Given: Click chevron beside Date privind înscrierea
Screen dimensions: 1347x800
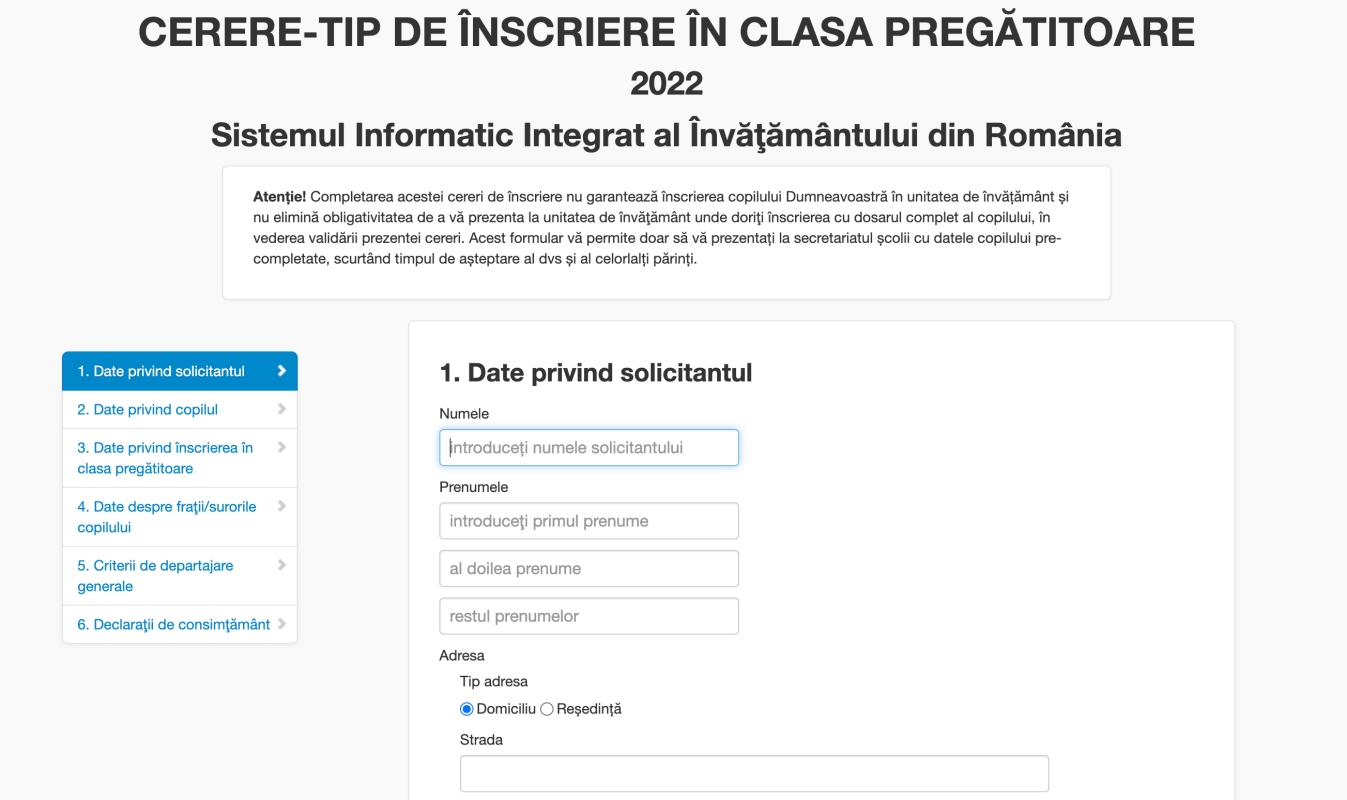Looking at the screenshot, I should [x=282, y=447].
